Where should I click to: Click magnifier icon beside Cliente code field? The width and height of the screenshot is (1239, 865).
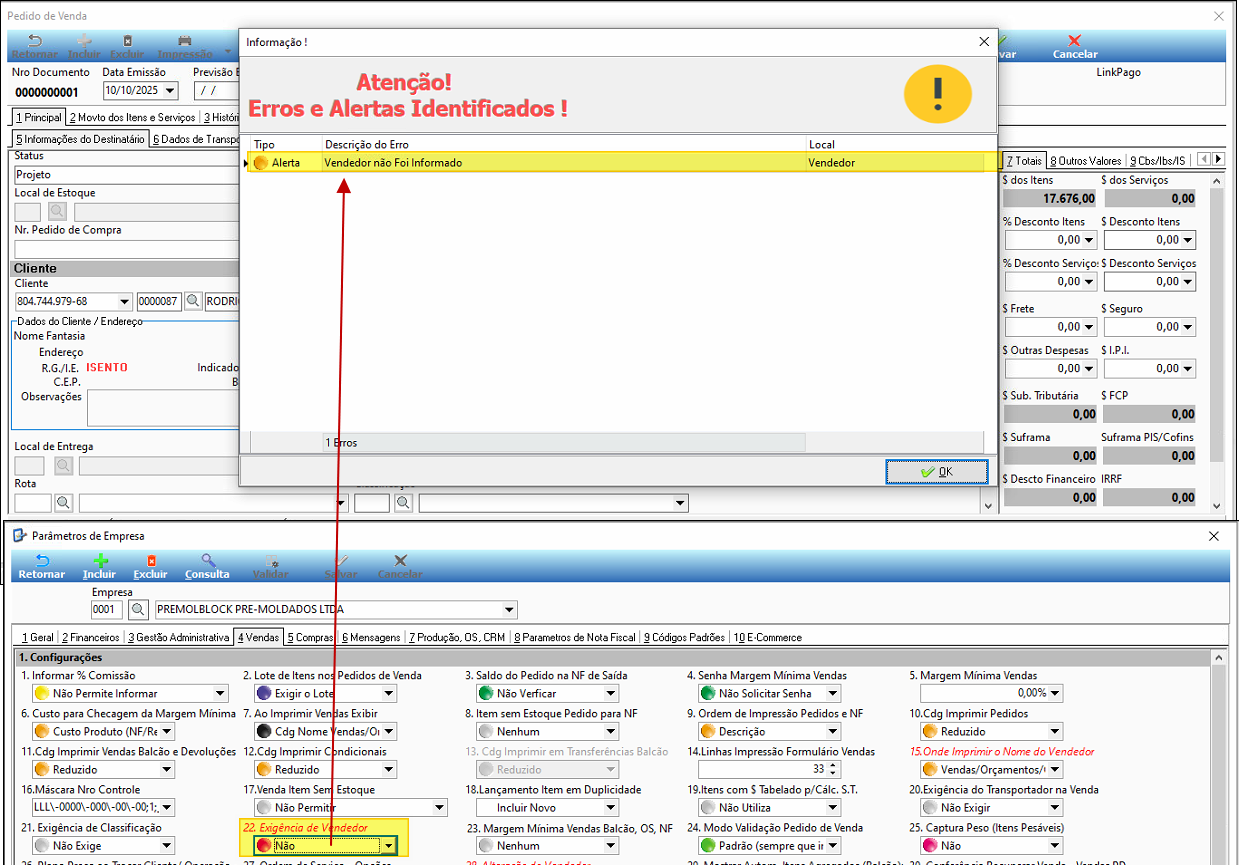point(192,302)
